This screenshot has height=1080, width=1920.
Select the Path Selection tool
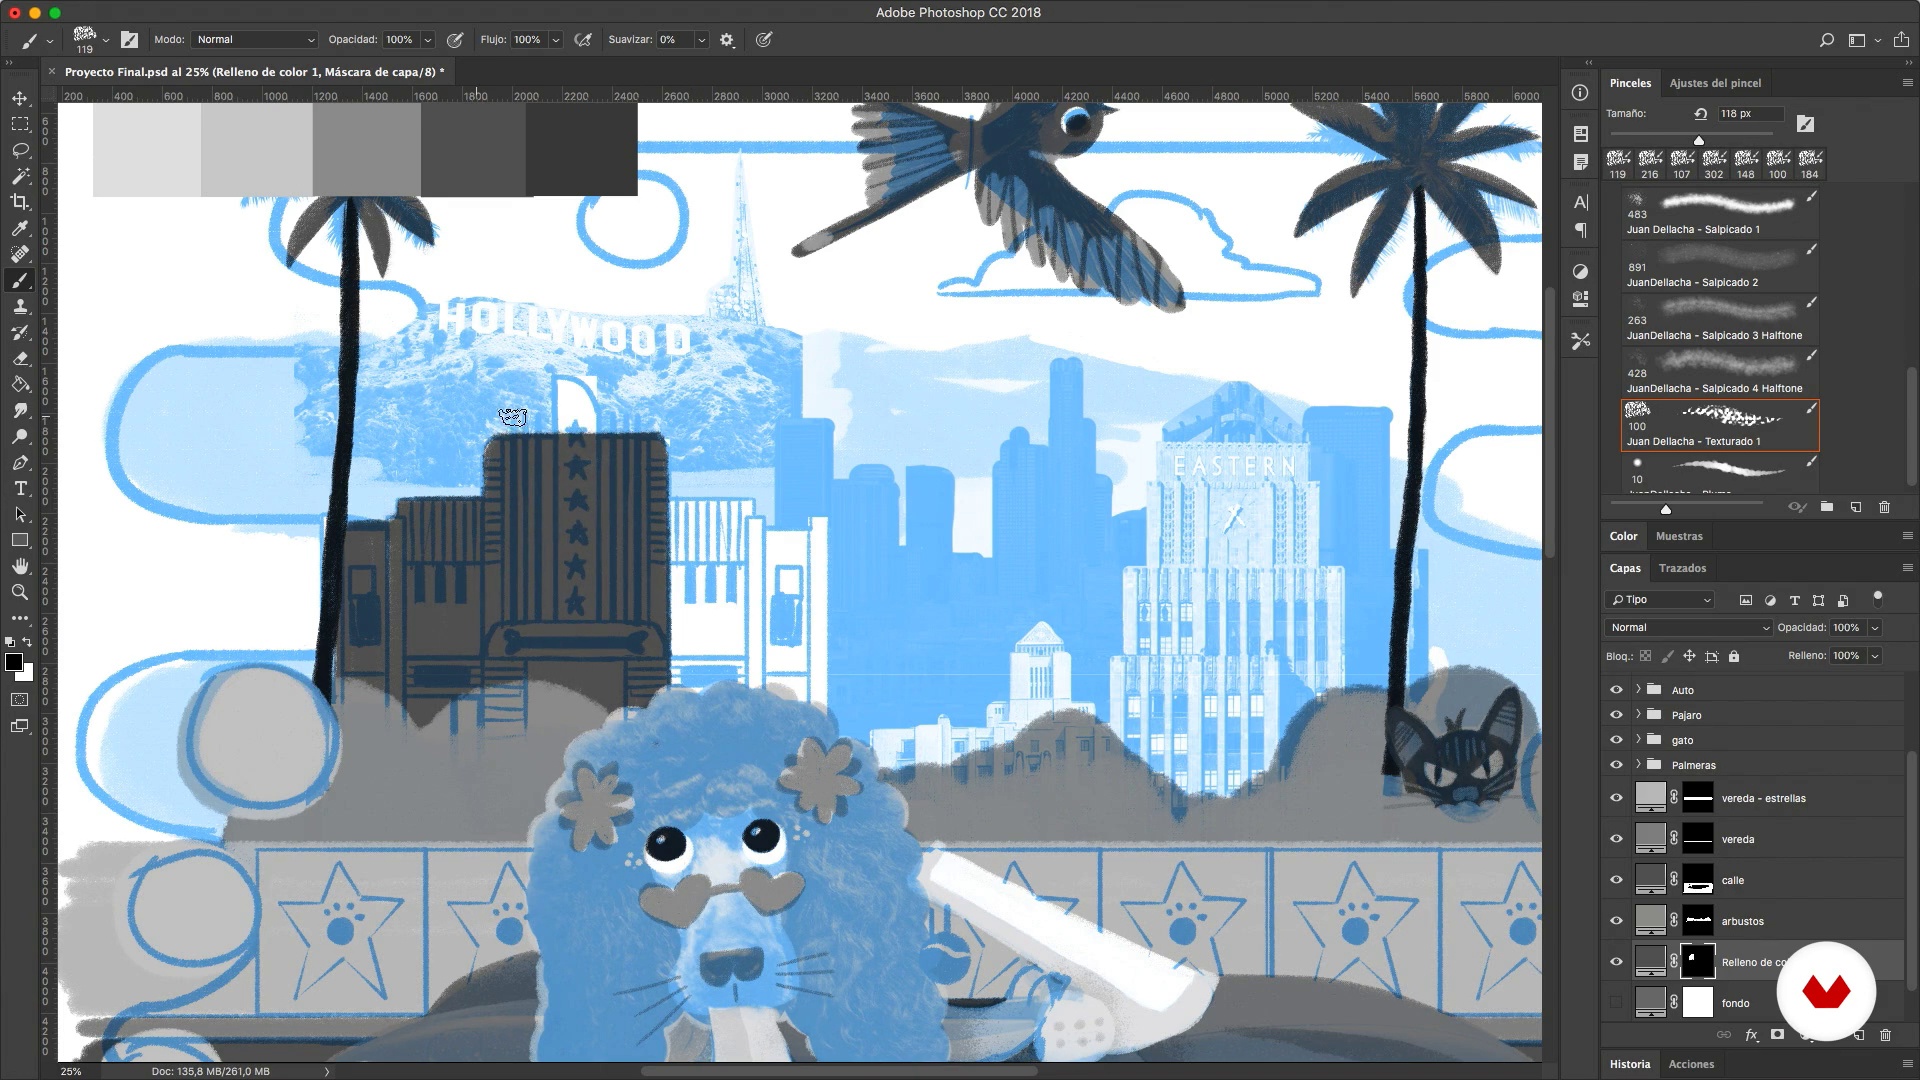click(20, 514)
